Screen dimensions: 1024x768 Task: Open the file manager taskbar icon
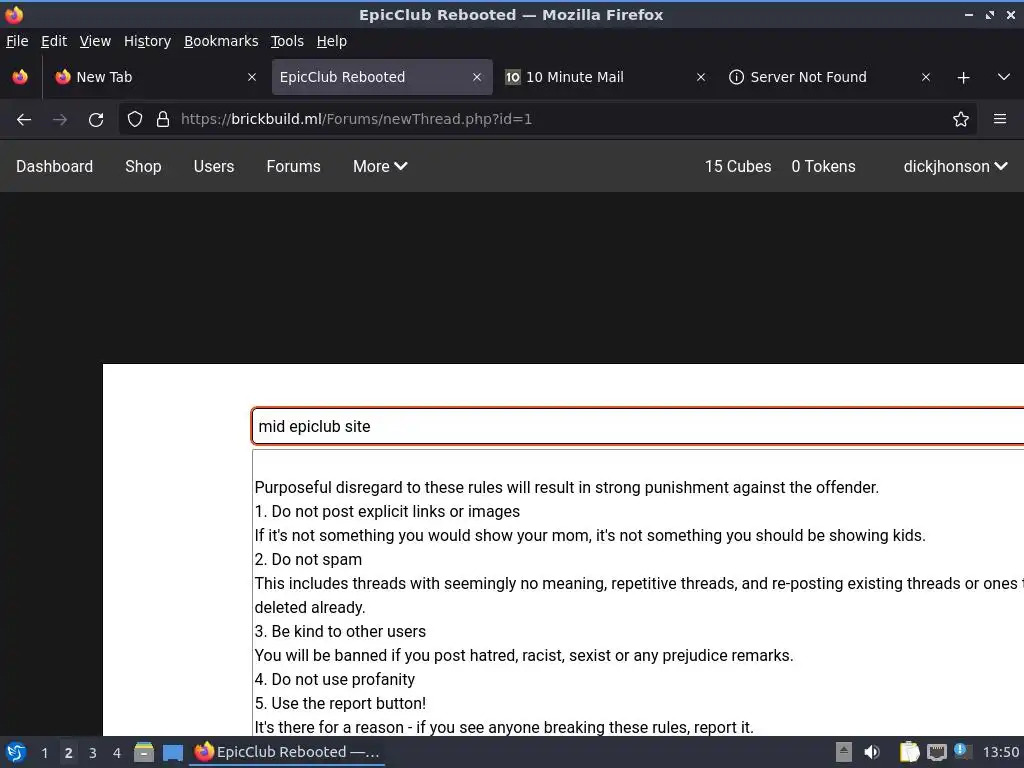pos(144,752)
